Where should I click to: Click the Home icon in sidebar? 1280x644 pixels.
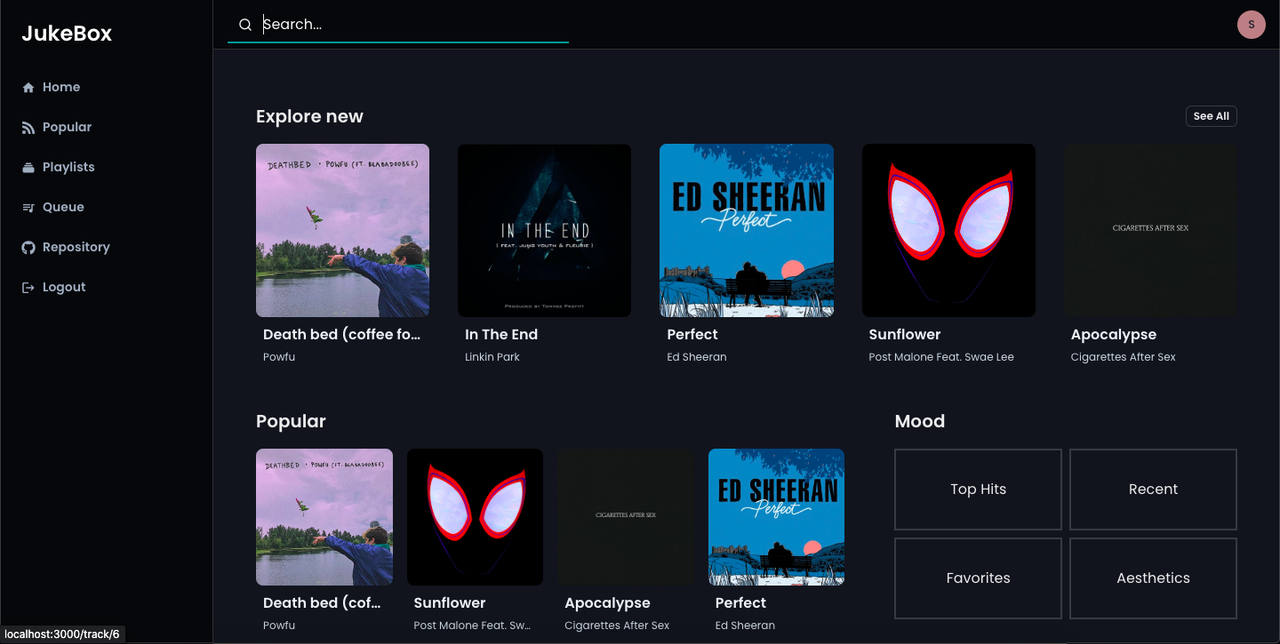coord(28,88)
